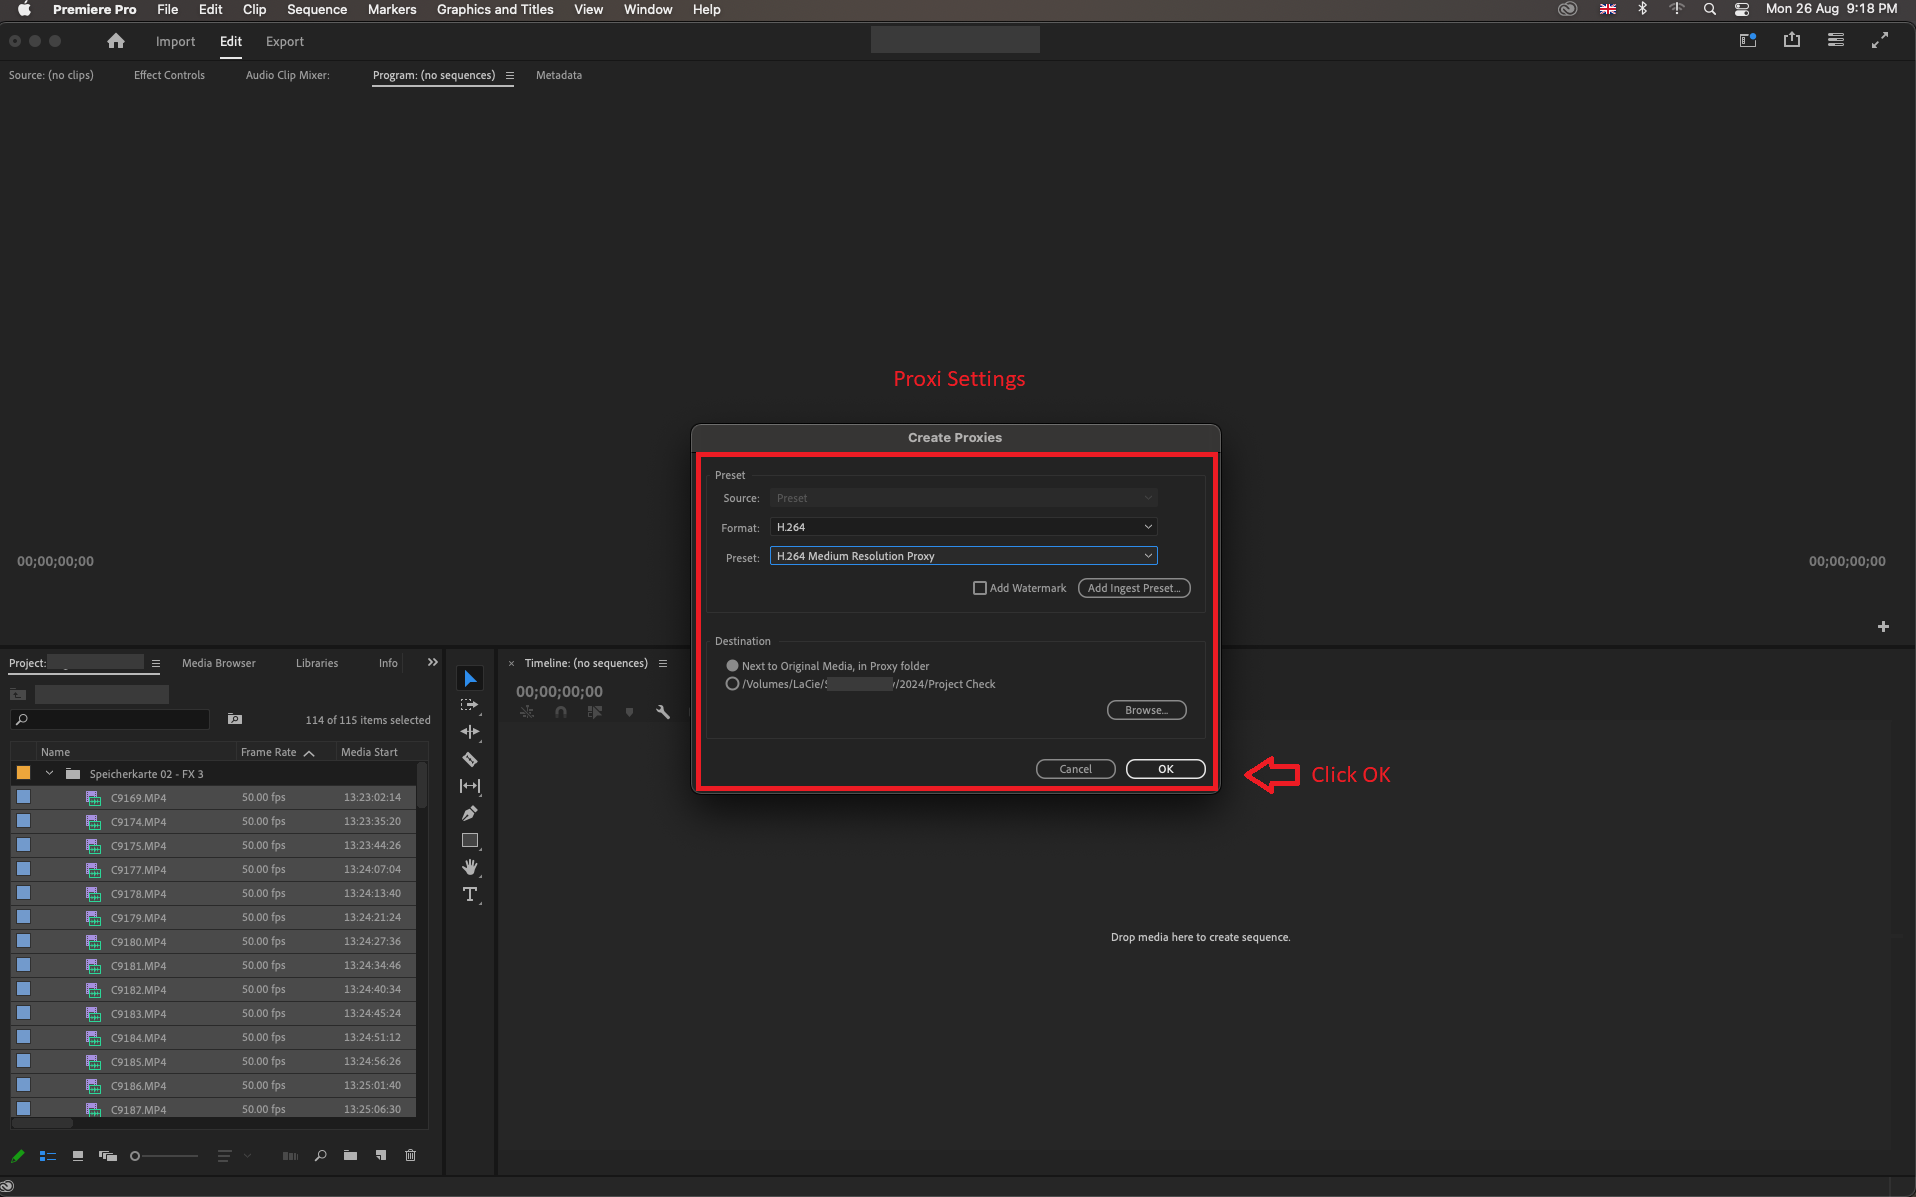Screen dimensions: 1916x1197
Task: Switch to the Import workspace
Action: coord(175,41)
